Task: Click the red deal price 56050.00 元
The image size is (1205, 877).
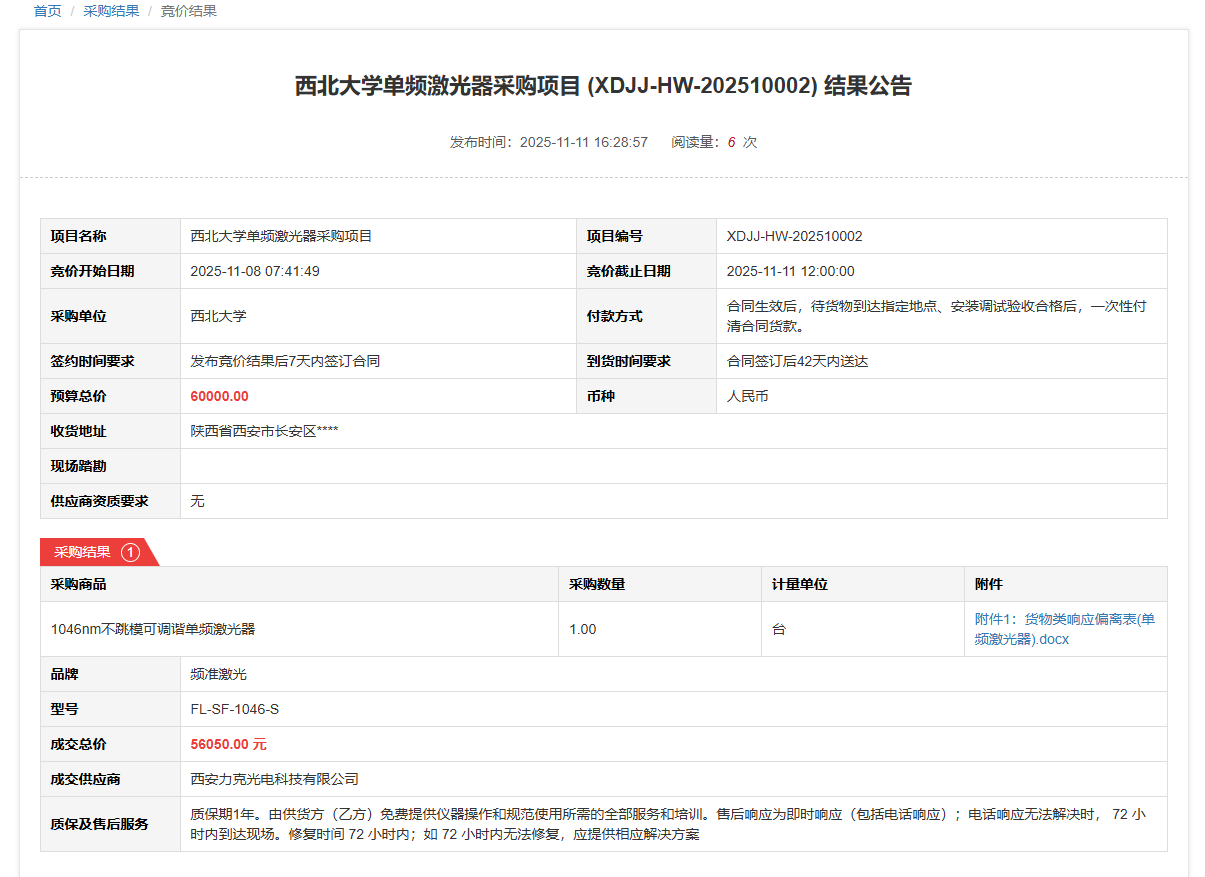Action: (228, 744)
